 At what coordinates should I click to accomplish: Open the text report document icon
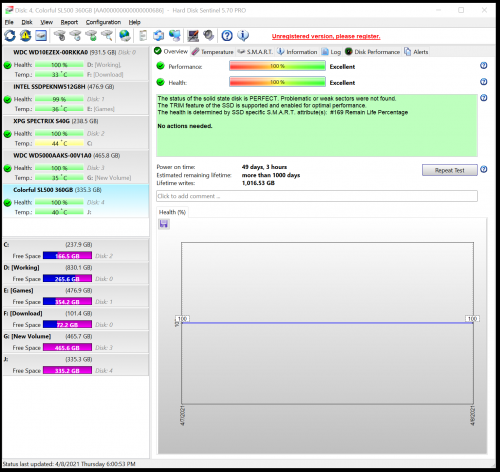pyautogui.click(x=143, y=35)
